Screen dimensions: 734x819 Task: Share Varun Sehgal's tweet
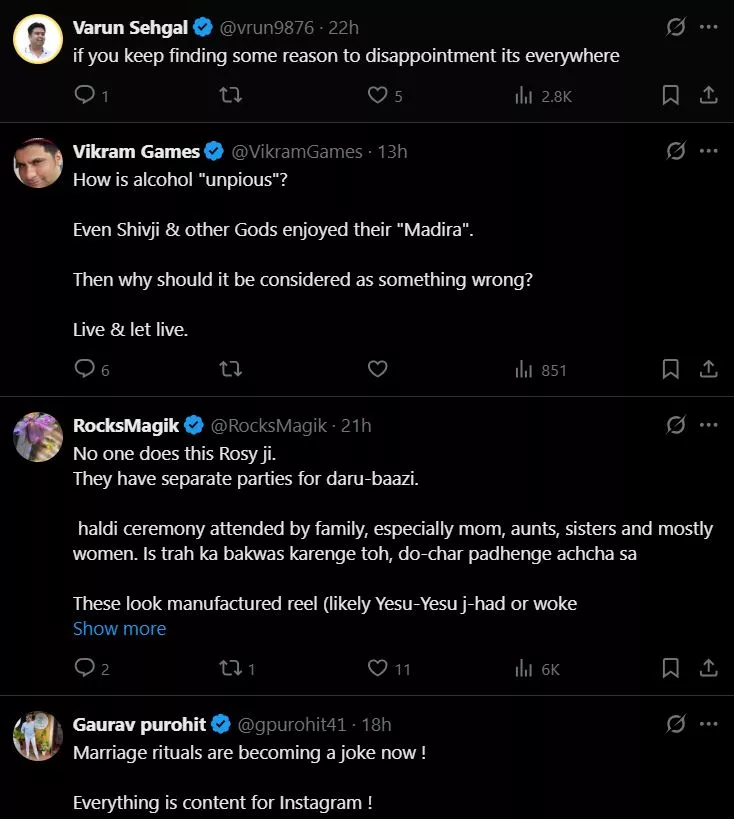[708, 95]
